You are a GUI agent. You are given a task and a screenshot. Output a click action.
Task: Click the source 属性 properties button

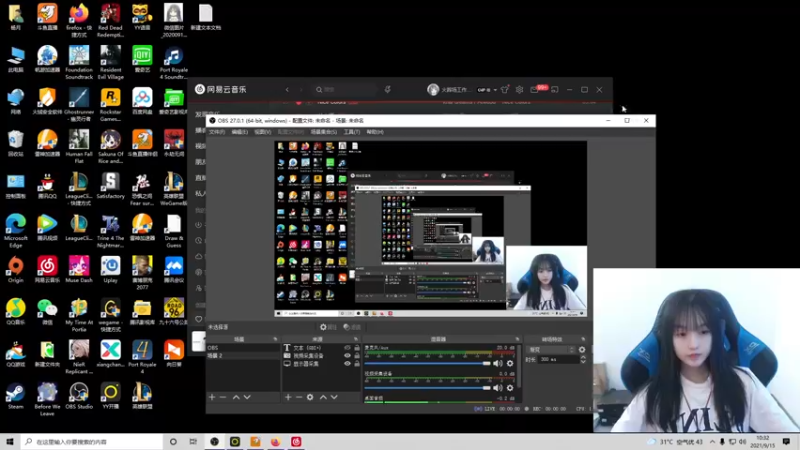tap(328, 327)
